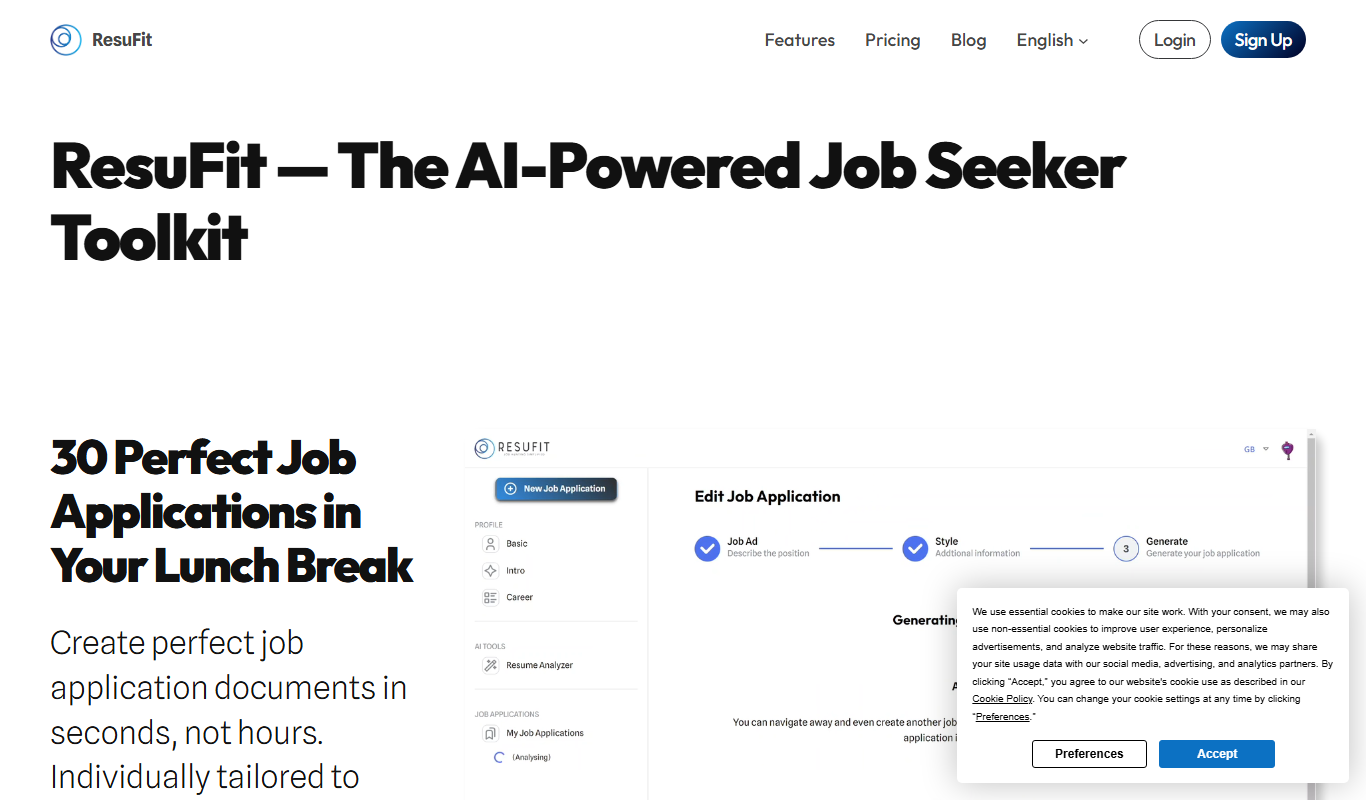Click the Style completed step checkmark
This screenshot has height=800, width=1366.
[915, 548]
